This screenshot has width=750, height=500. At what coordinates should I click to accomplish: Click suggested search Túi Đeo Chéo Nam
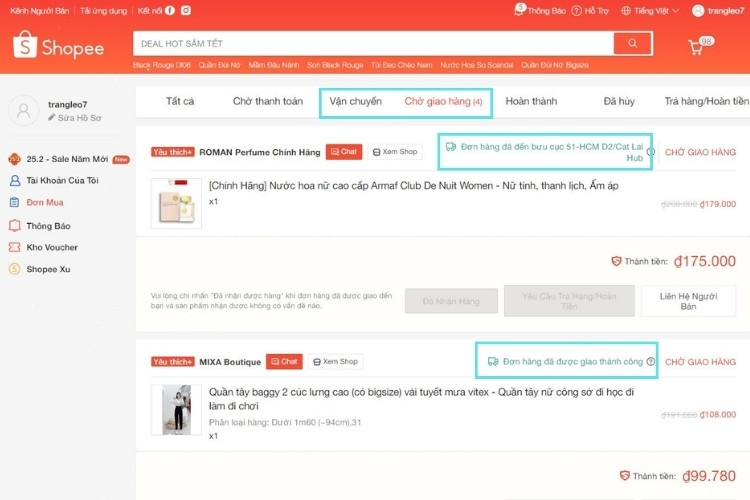401,65
